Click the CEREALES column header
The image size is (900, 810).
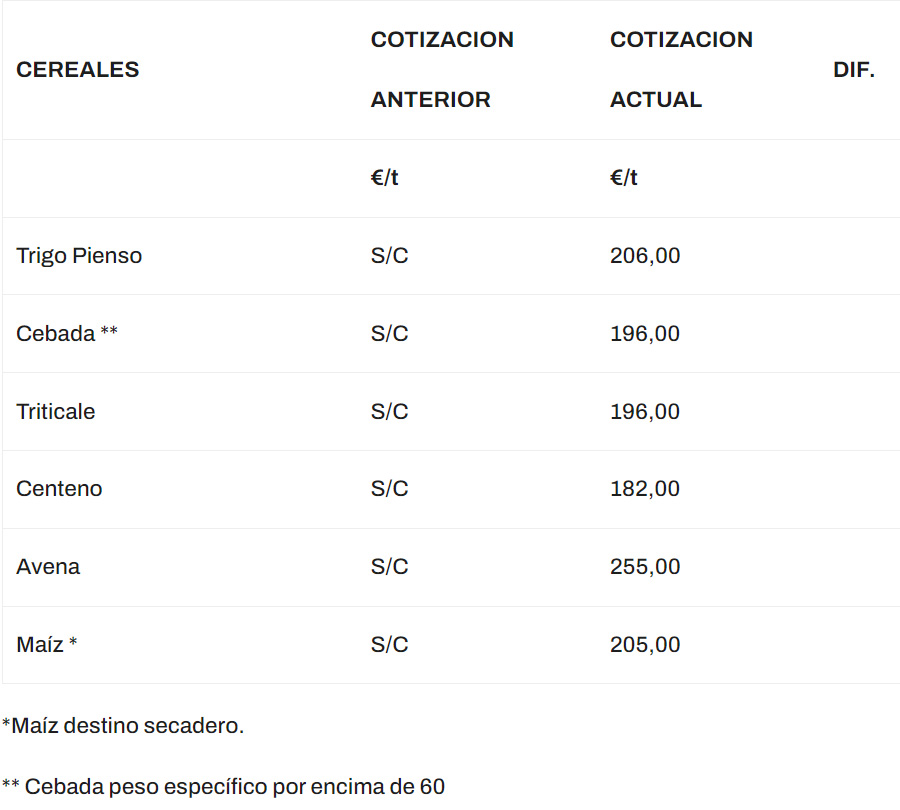point(77,70)
